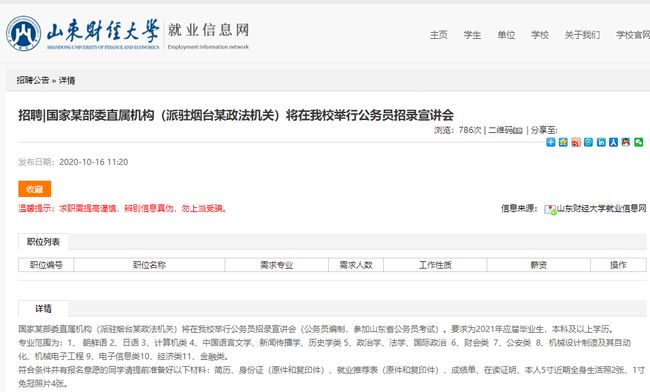Click the 职位名称 column header
The width and height of the screenshot is (650, 392).
149,265
